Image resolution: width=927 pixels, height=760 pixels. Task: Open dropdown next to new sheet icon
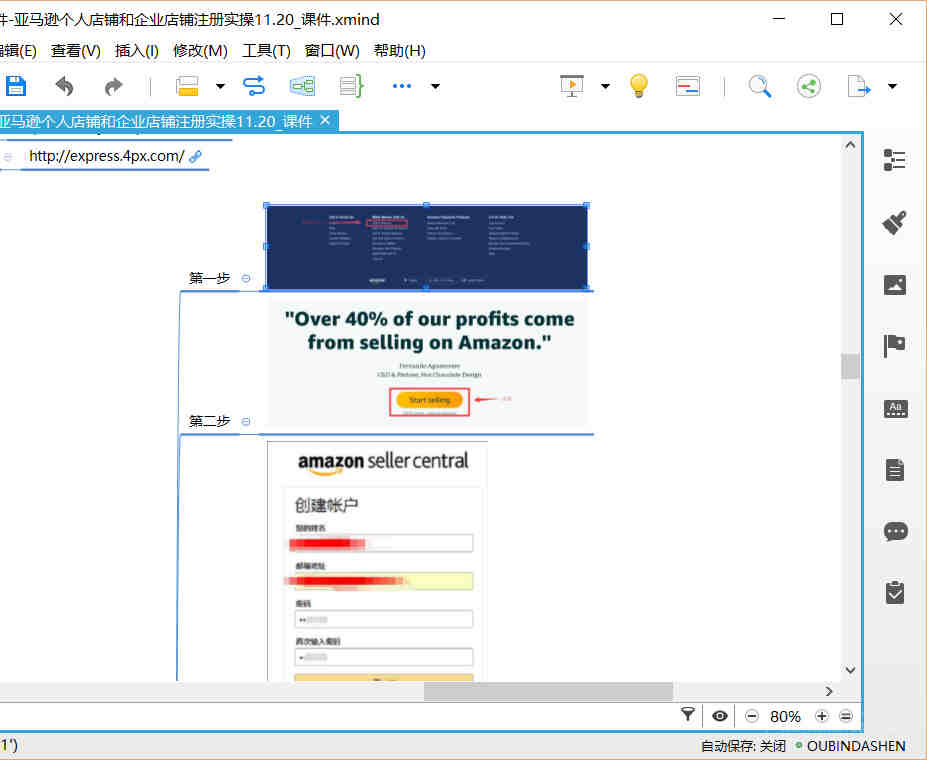point(220,86)
